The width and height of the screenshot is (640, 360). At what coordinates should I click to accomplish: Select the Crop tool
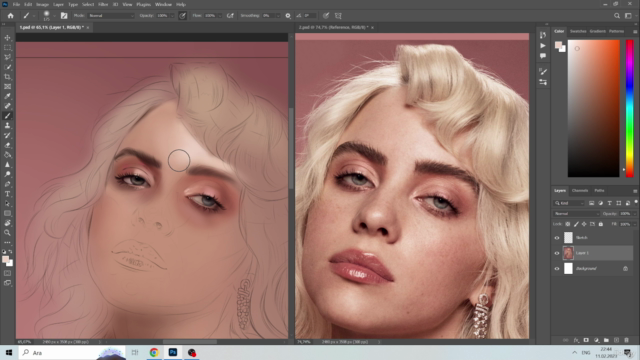point(7,77)
